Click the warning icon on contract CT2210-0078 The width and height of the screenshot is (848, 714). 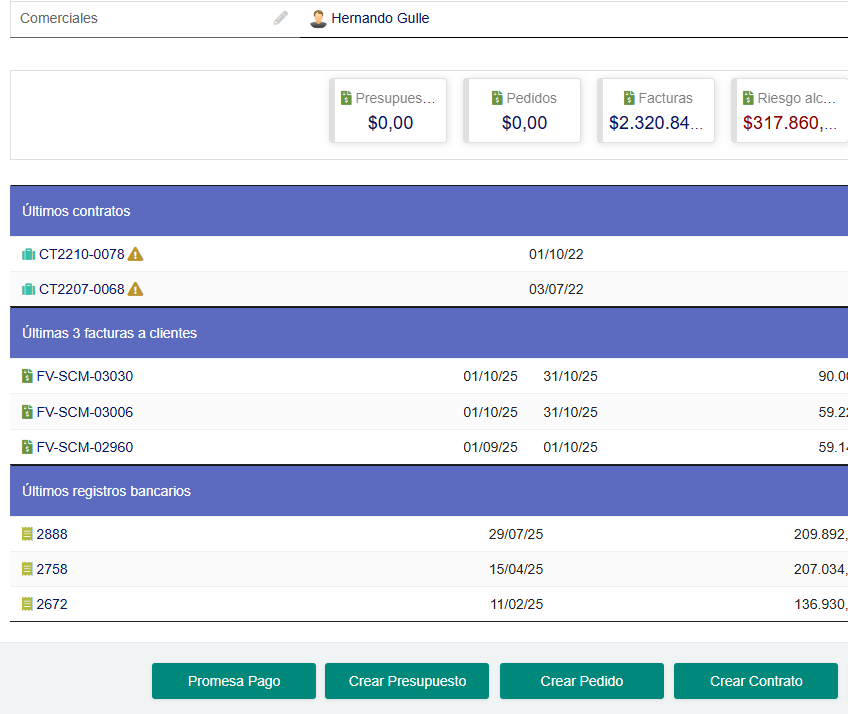[x=135, y=254]
